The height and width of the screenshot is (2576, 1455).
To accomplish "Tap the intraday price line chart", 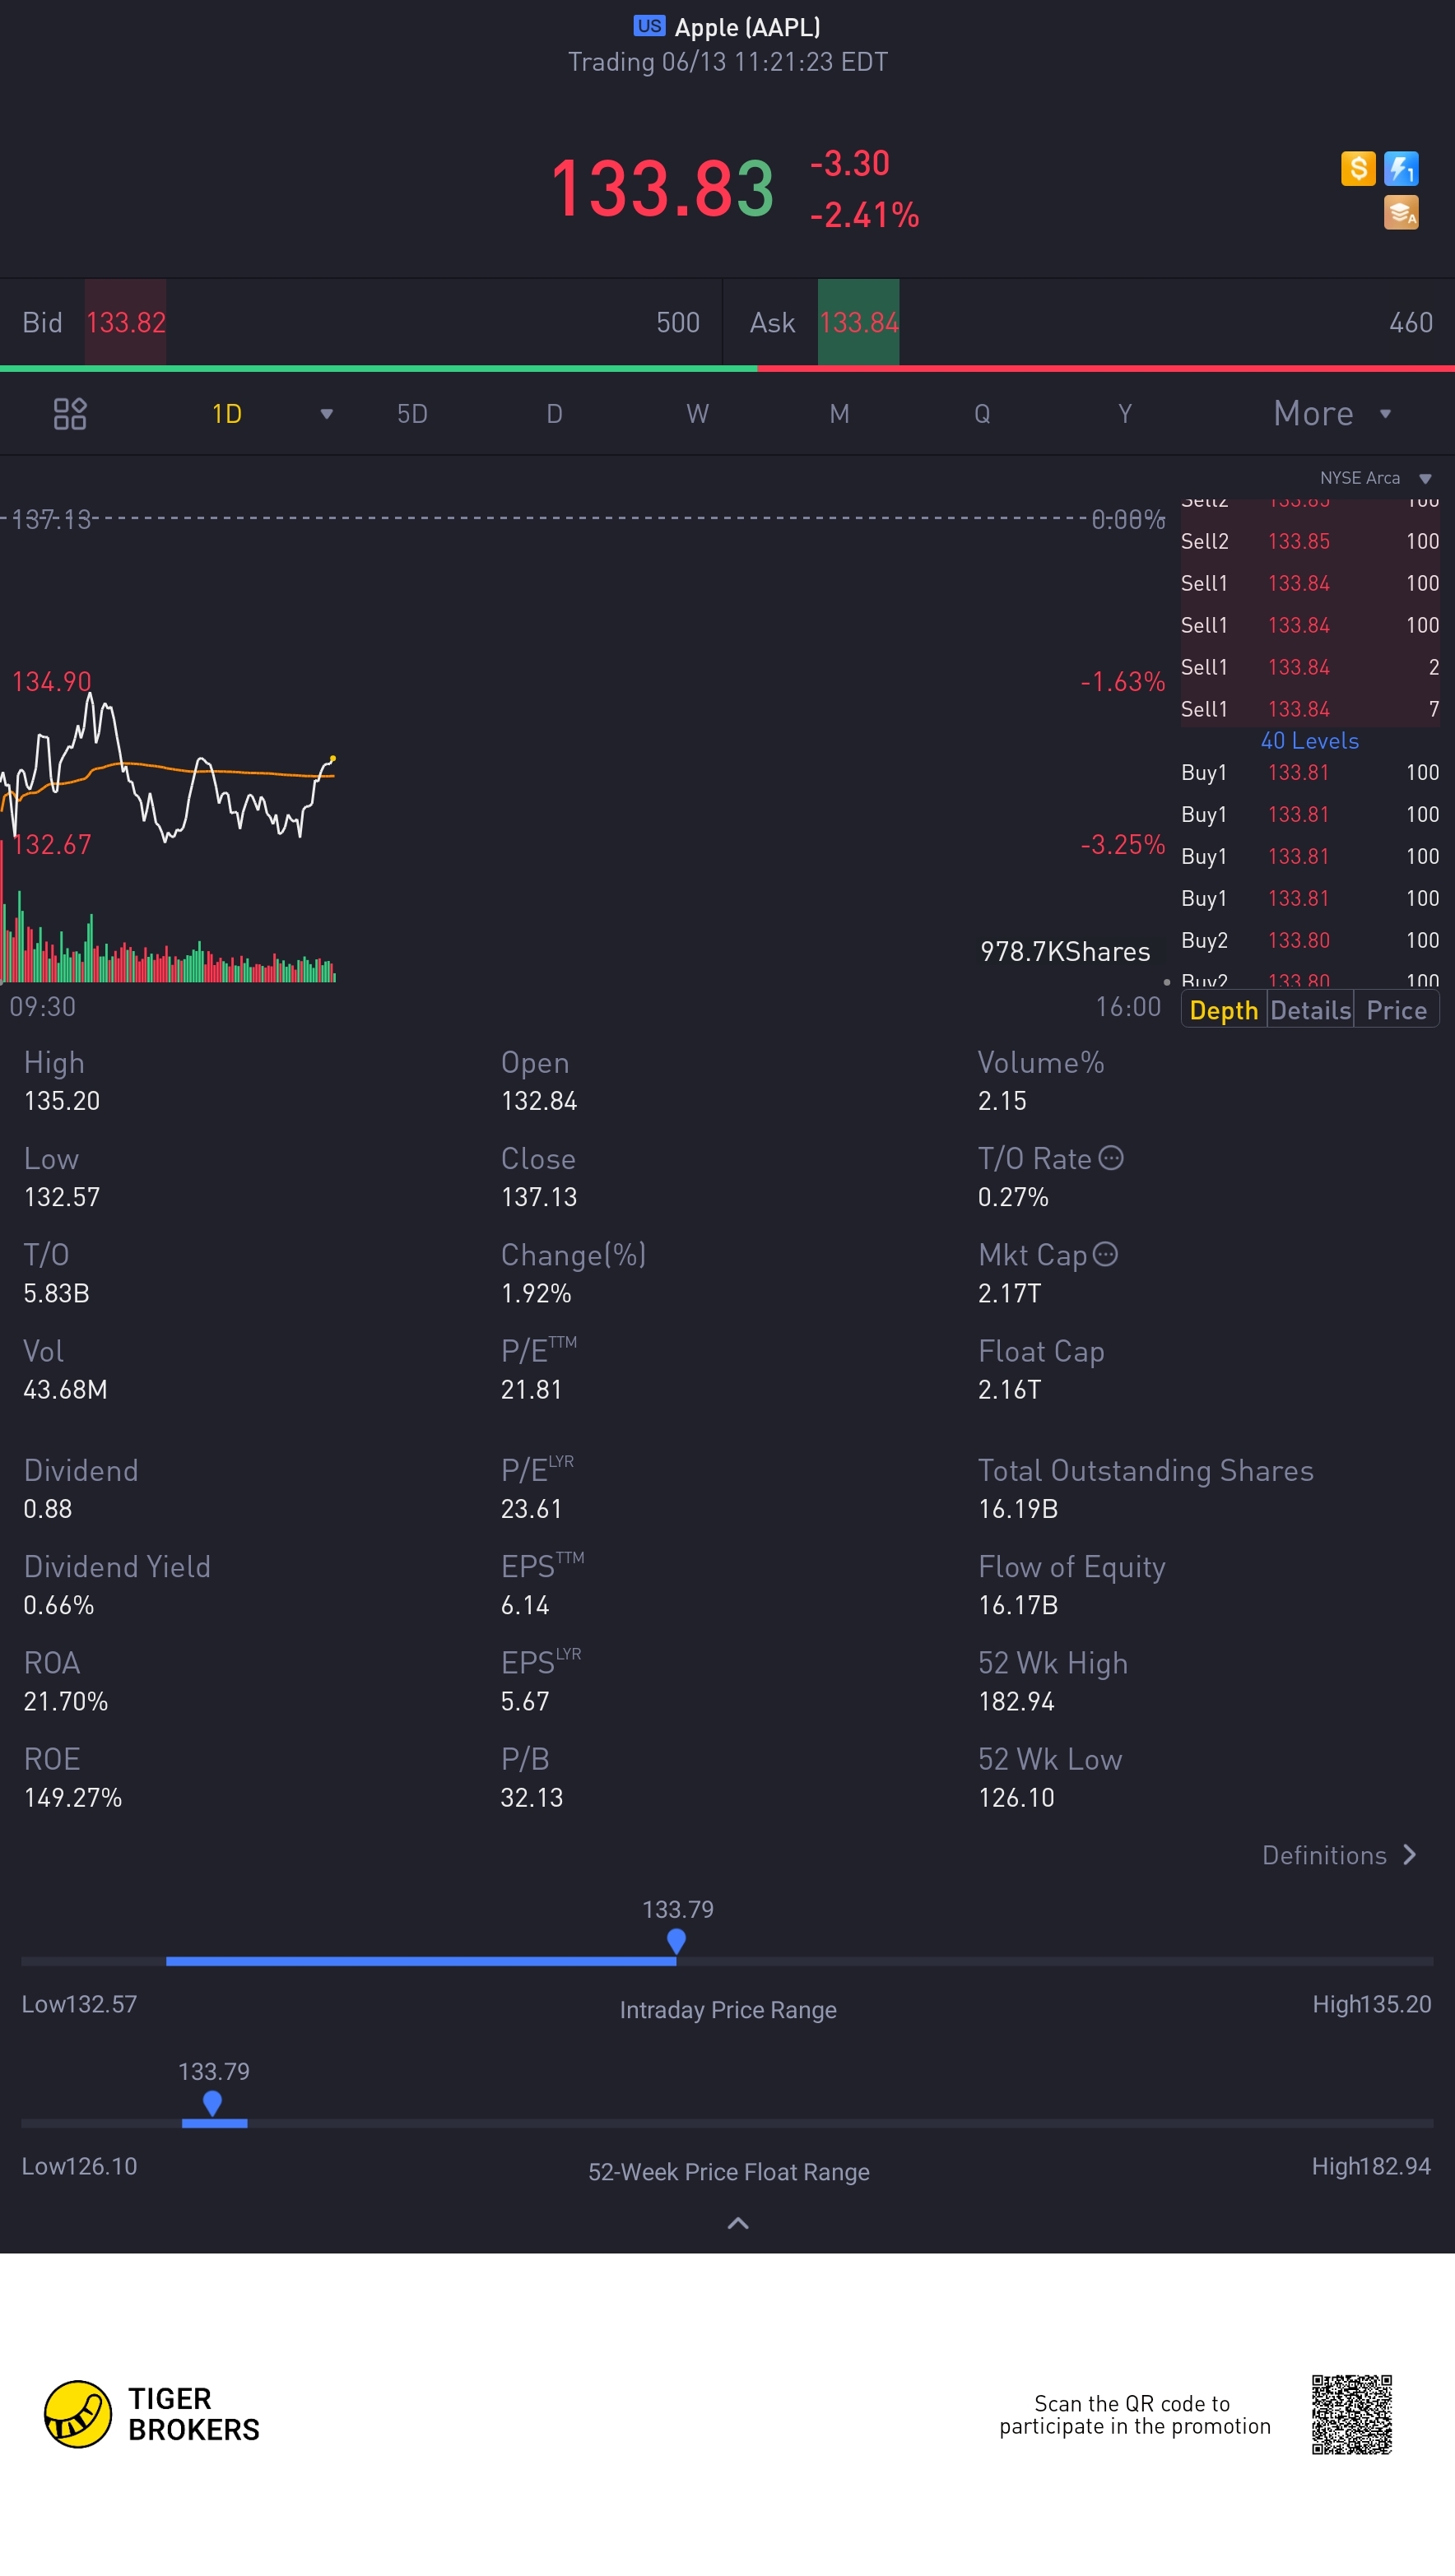I will click(x=168, y=768).
